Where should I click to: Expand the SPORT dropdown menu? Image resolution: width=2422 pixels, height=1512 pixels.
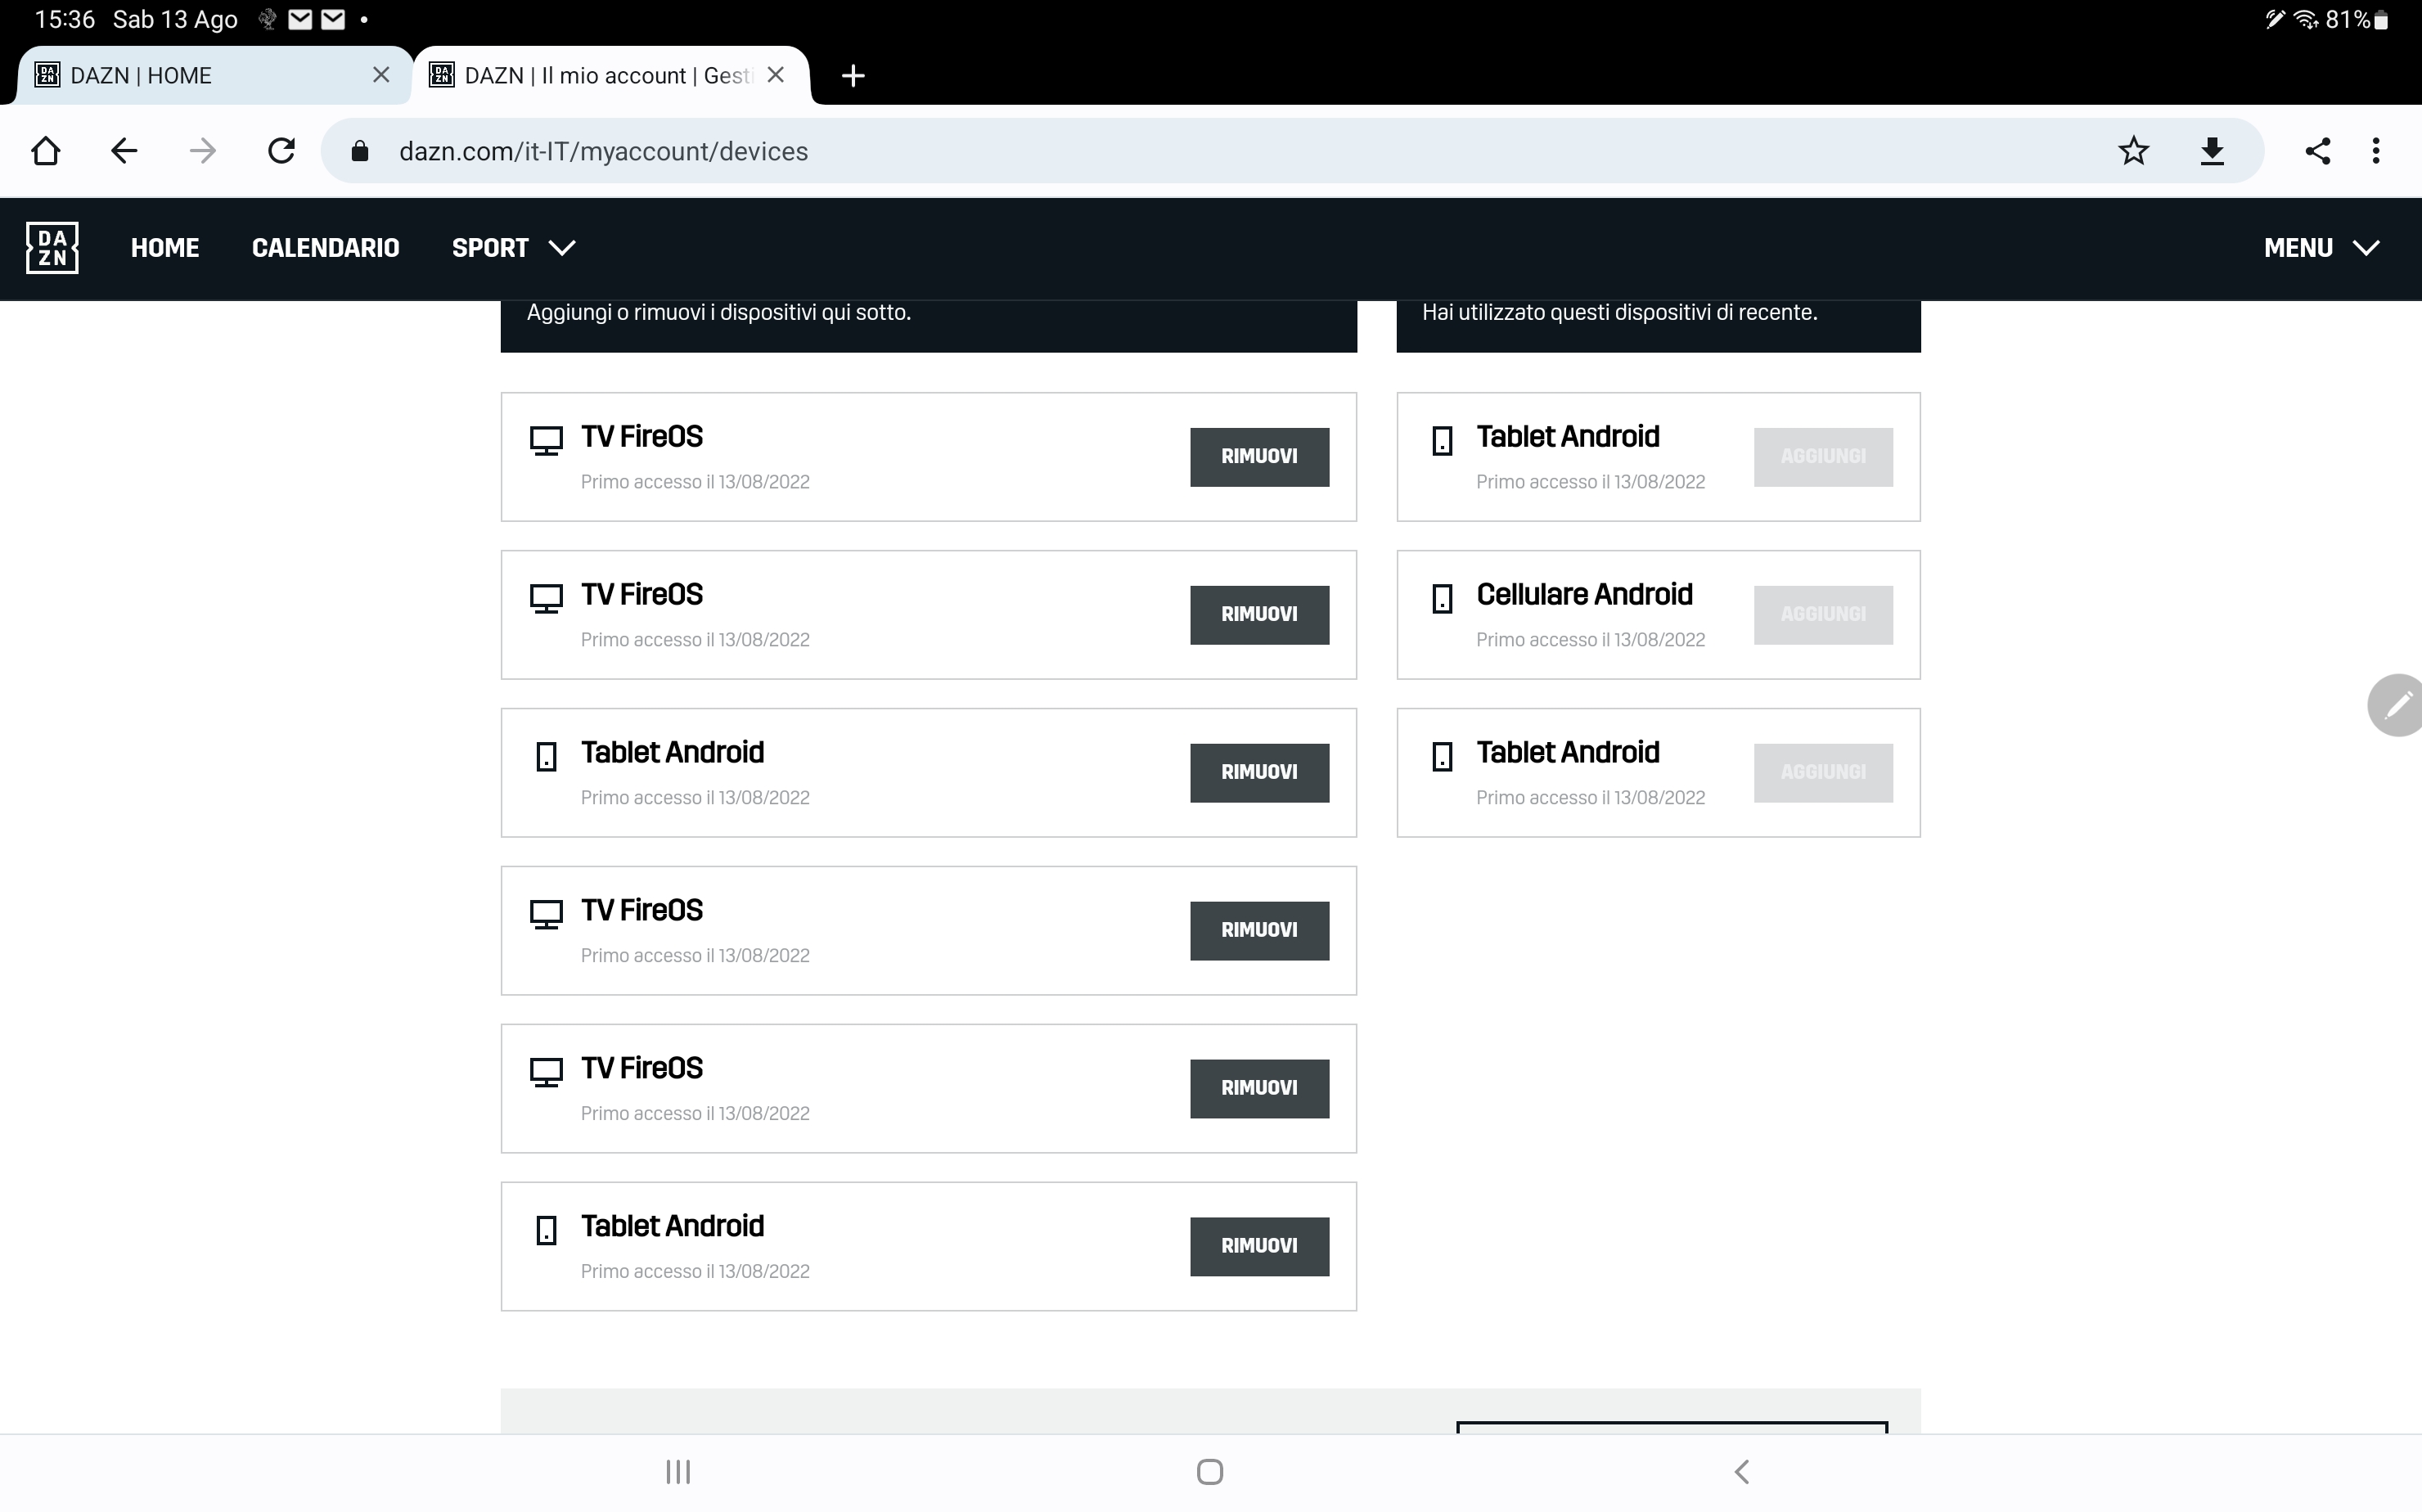513,248
